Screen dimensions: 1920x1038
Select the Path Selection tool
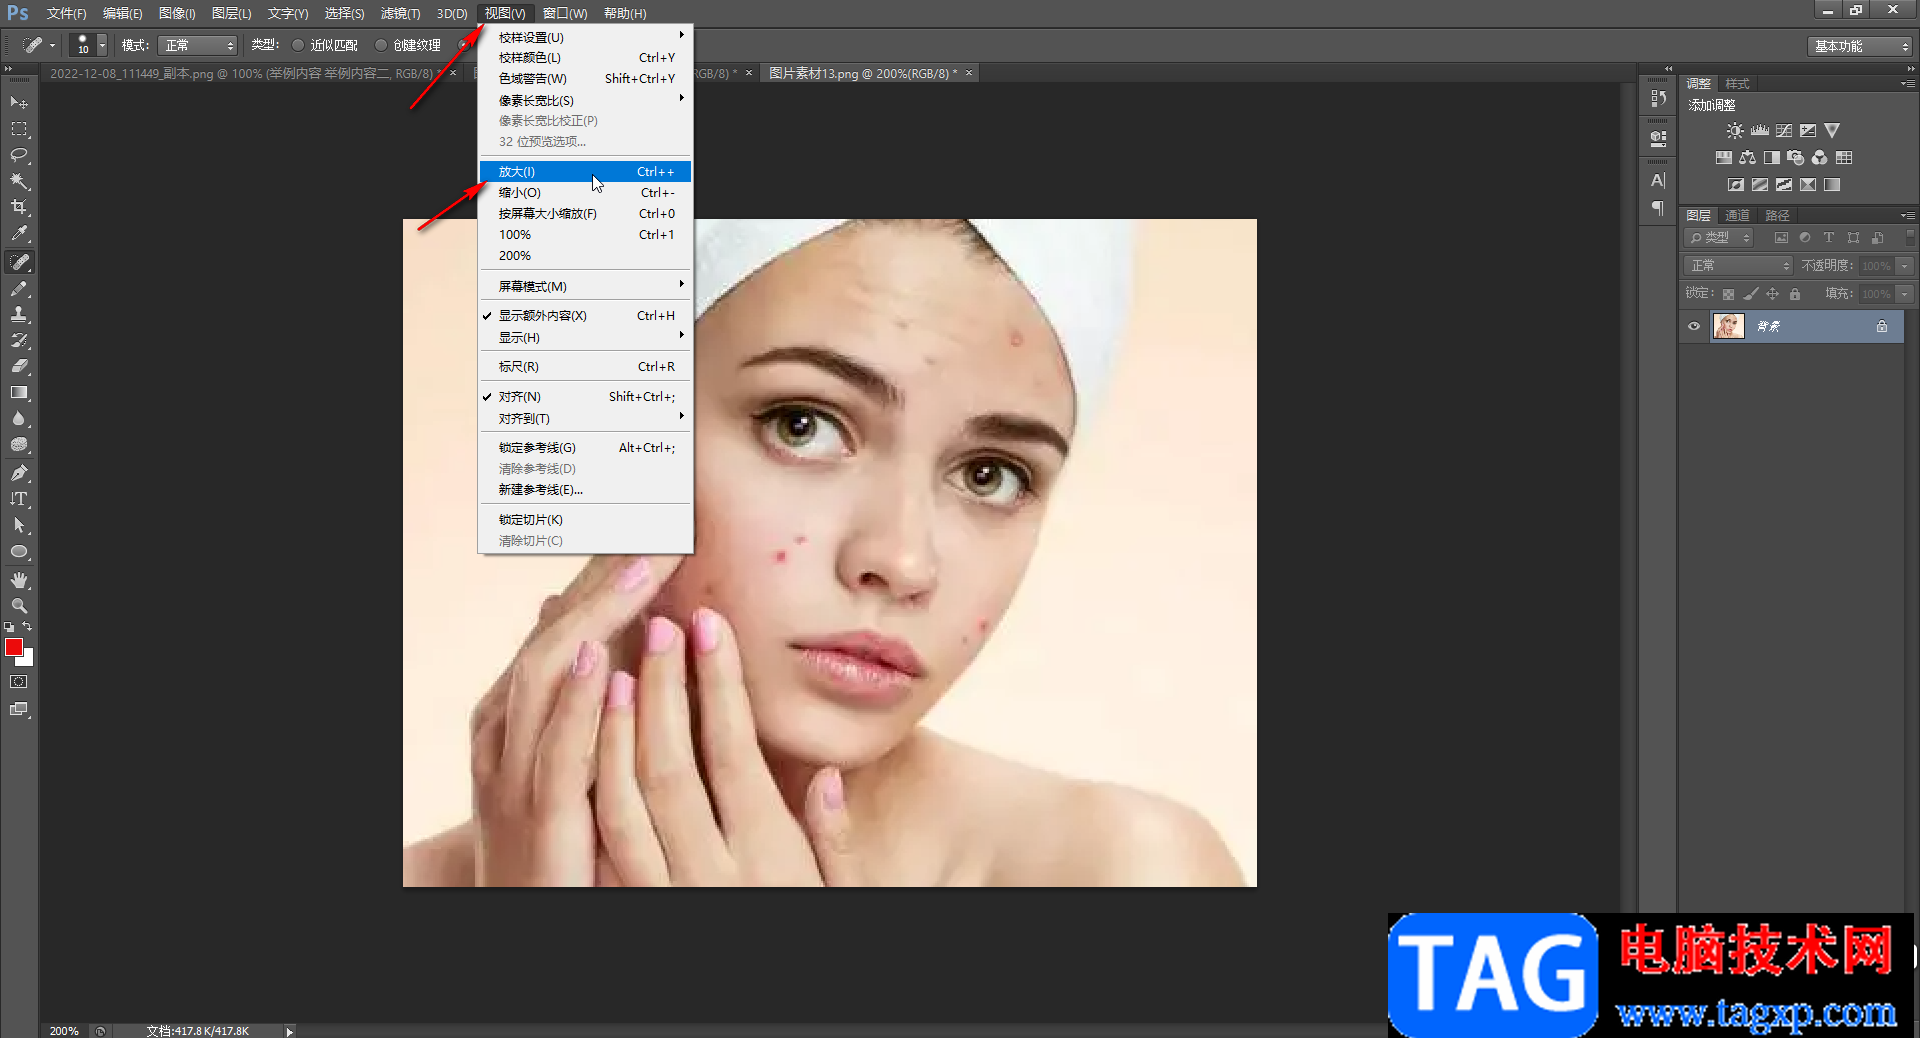[x=19, y=525]
